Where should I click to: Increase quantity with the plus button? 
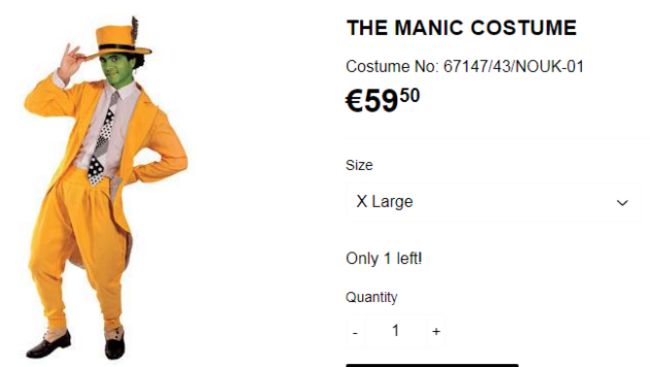(x=436, y=331)
